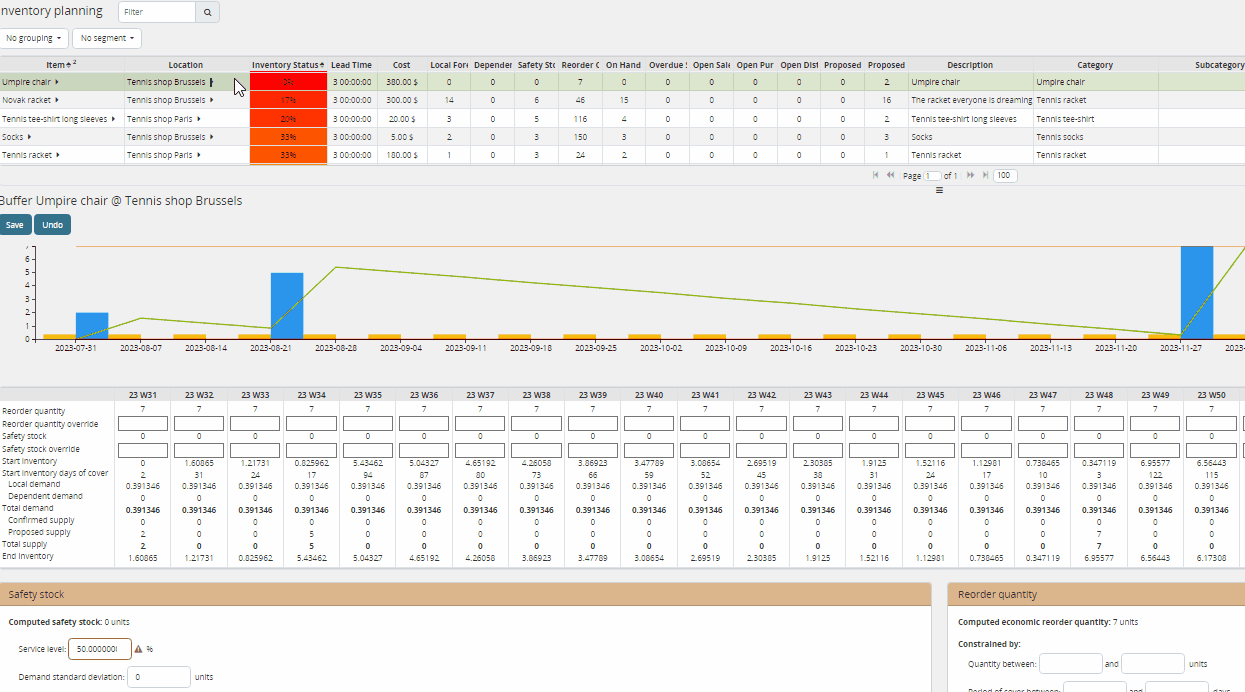Click the Save button
The height and width of the screenshot is (692, 1245).
tap(15, 225)
